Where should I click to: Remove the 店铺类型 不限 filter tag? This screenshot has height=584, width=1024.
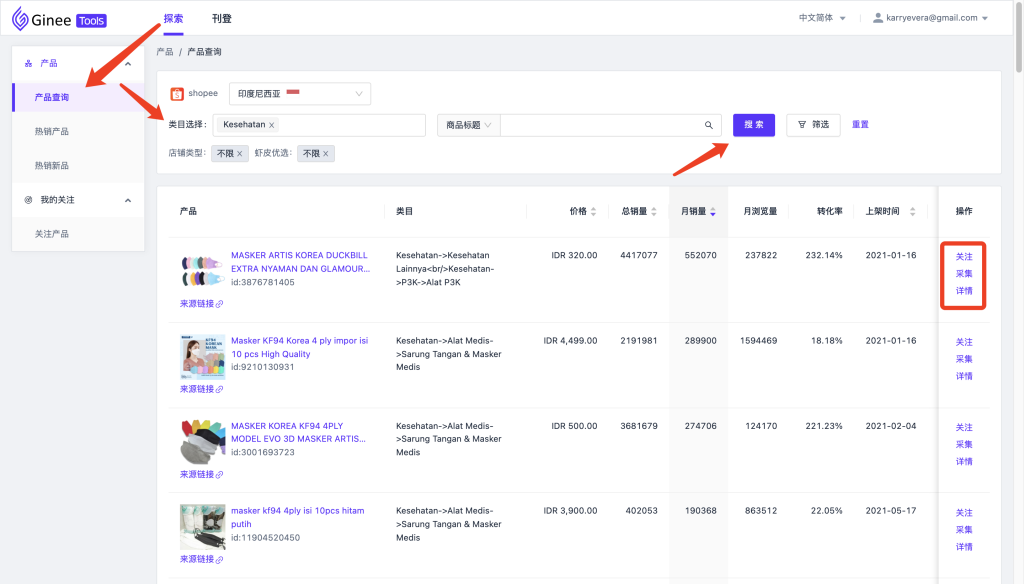(239, 154)
